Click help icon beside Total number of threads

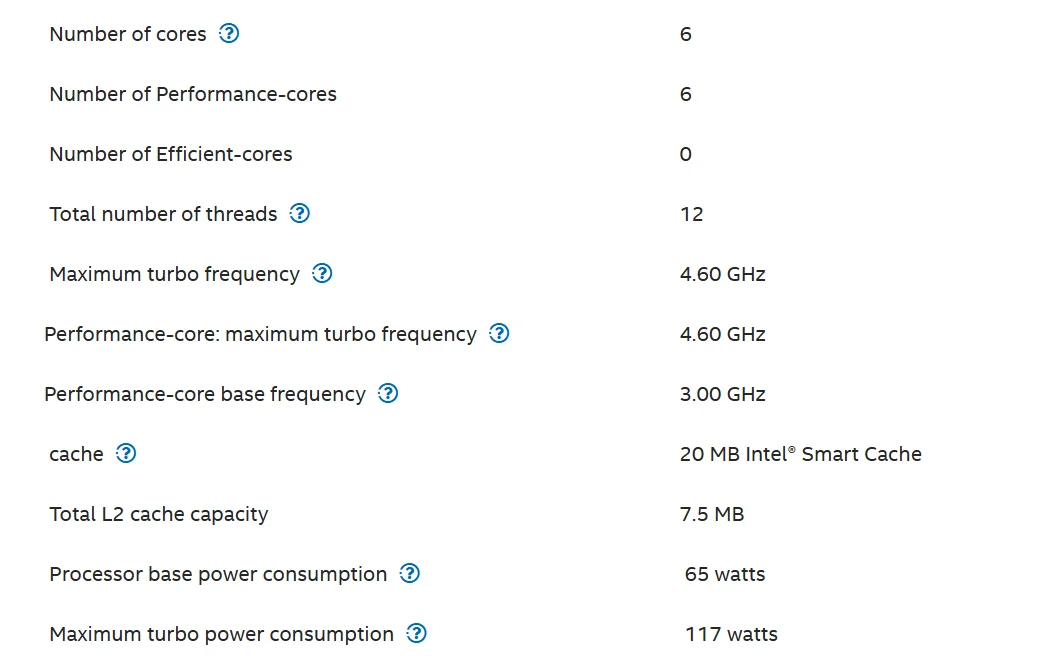pyautogui.click(x=299, y=213)
